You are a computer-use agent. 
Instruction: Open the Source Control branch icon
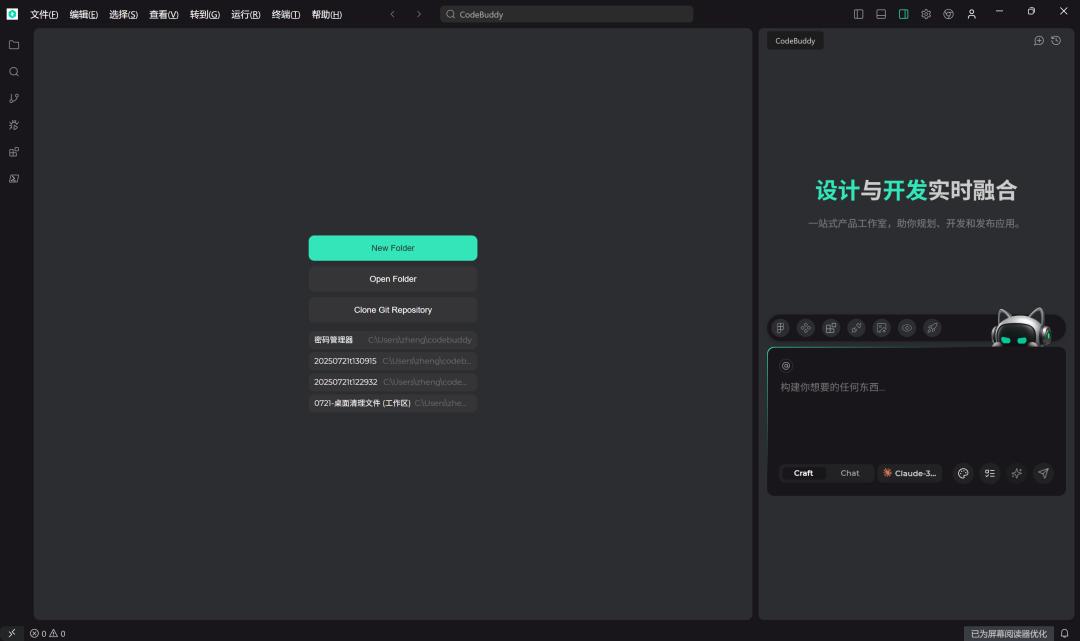coord(14,98)
